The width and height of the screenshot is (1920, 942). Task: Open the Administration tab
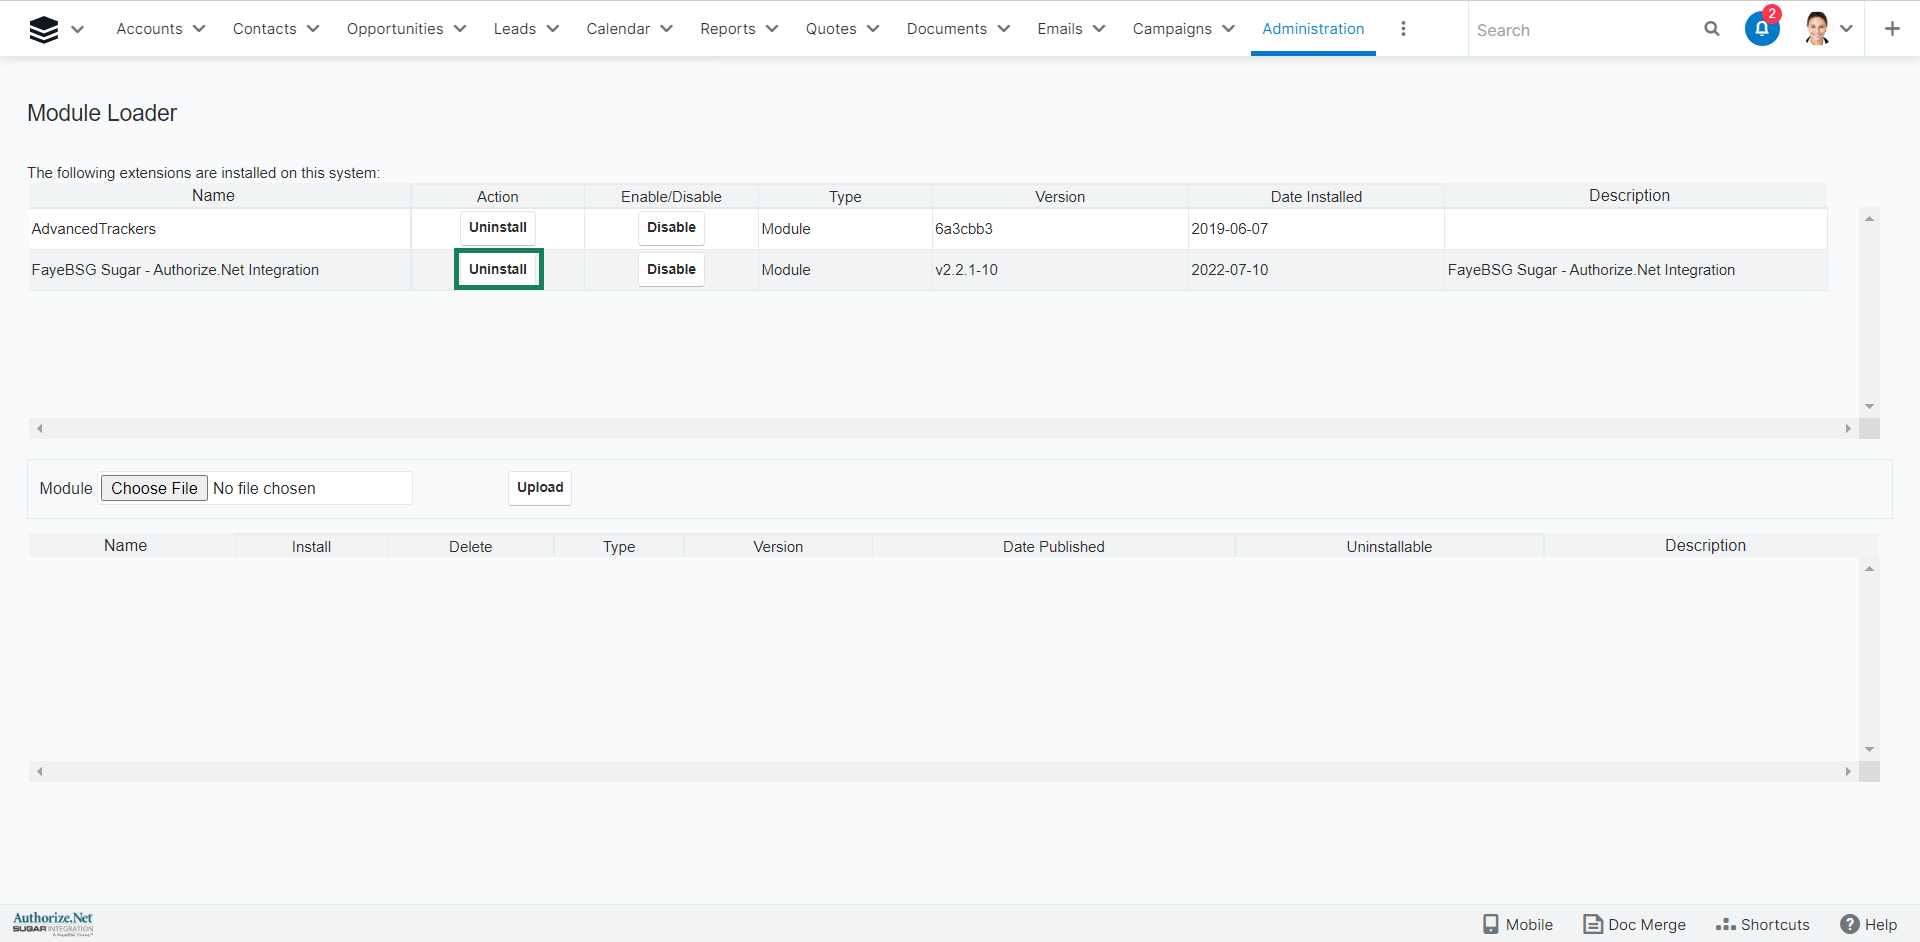(x=1312, y=29)
